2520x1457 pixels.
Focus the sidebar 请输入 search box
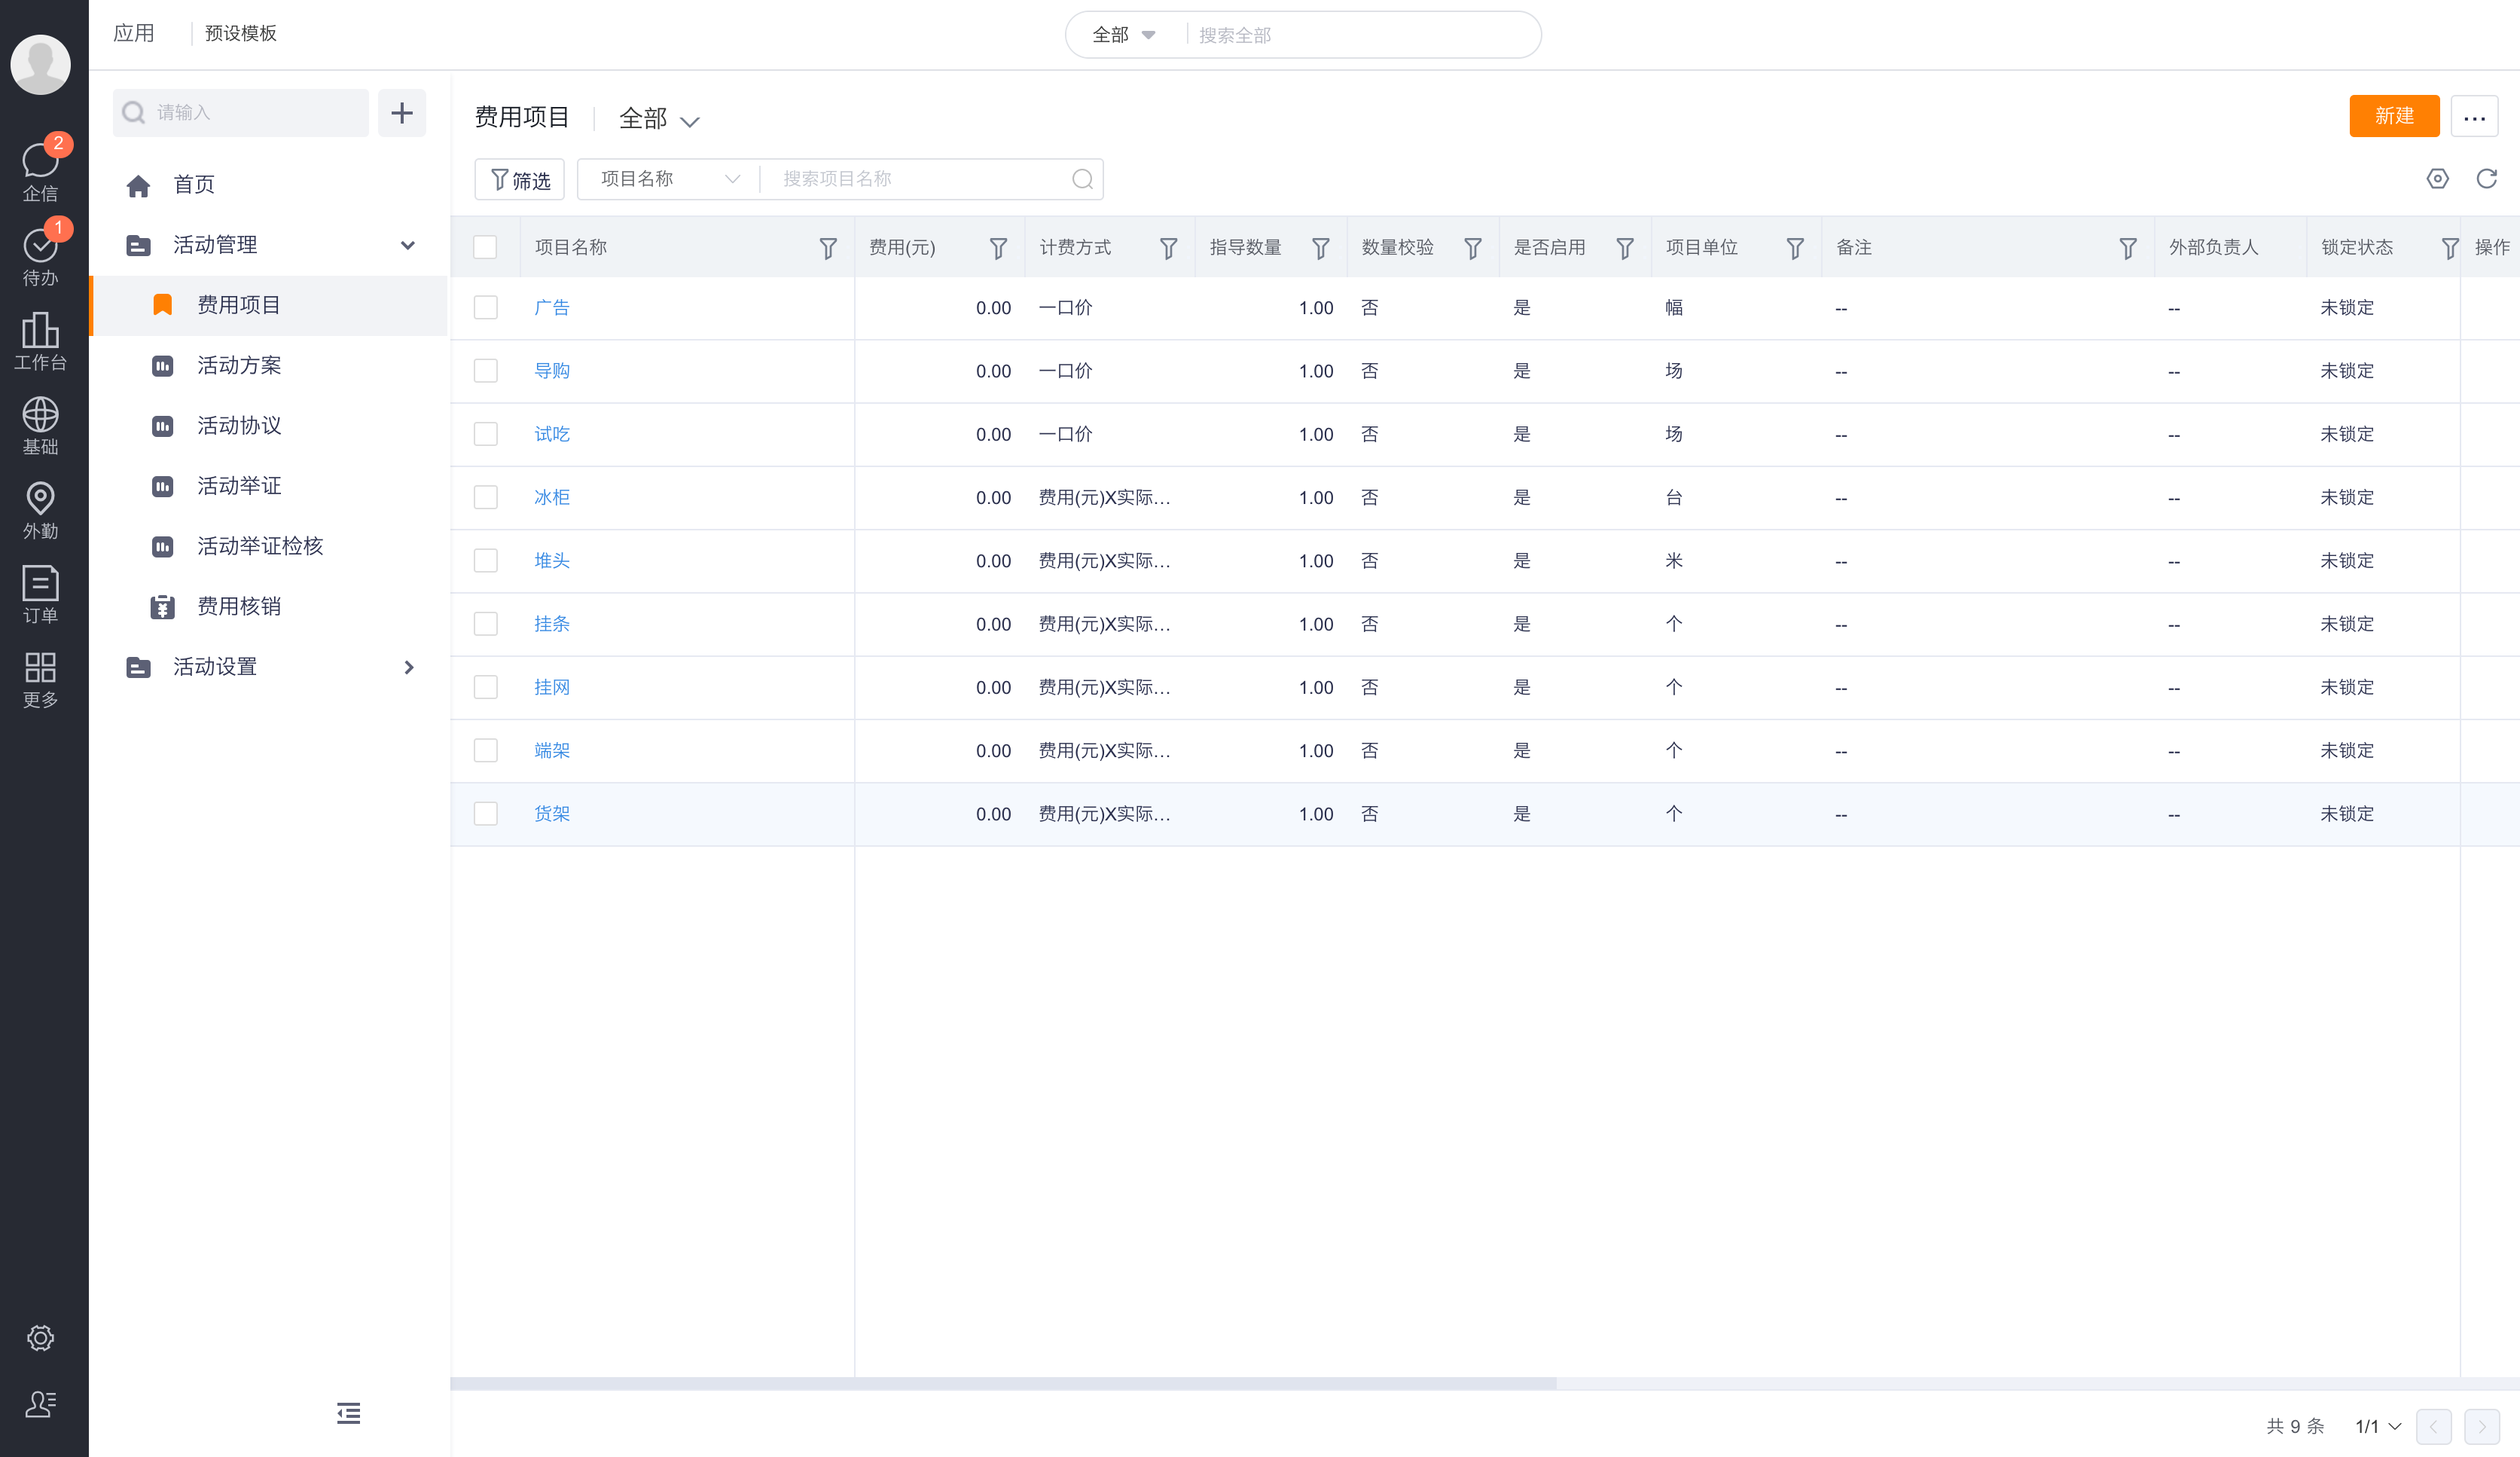(241, 113)
